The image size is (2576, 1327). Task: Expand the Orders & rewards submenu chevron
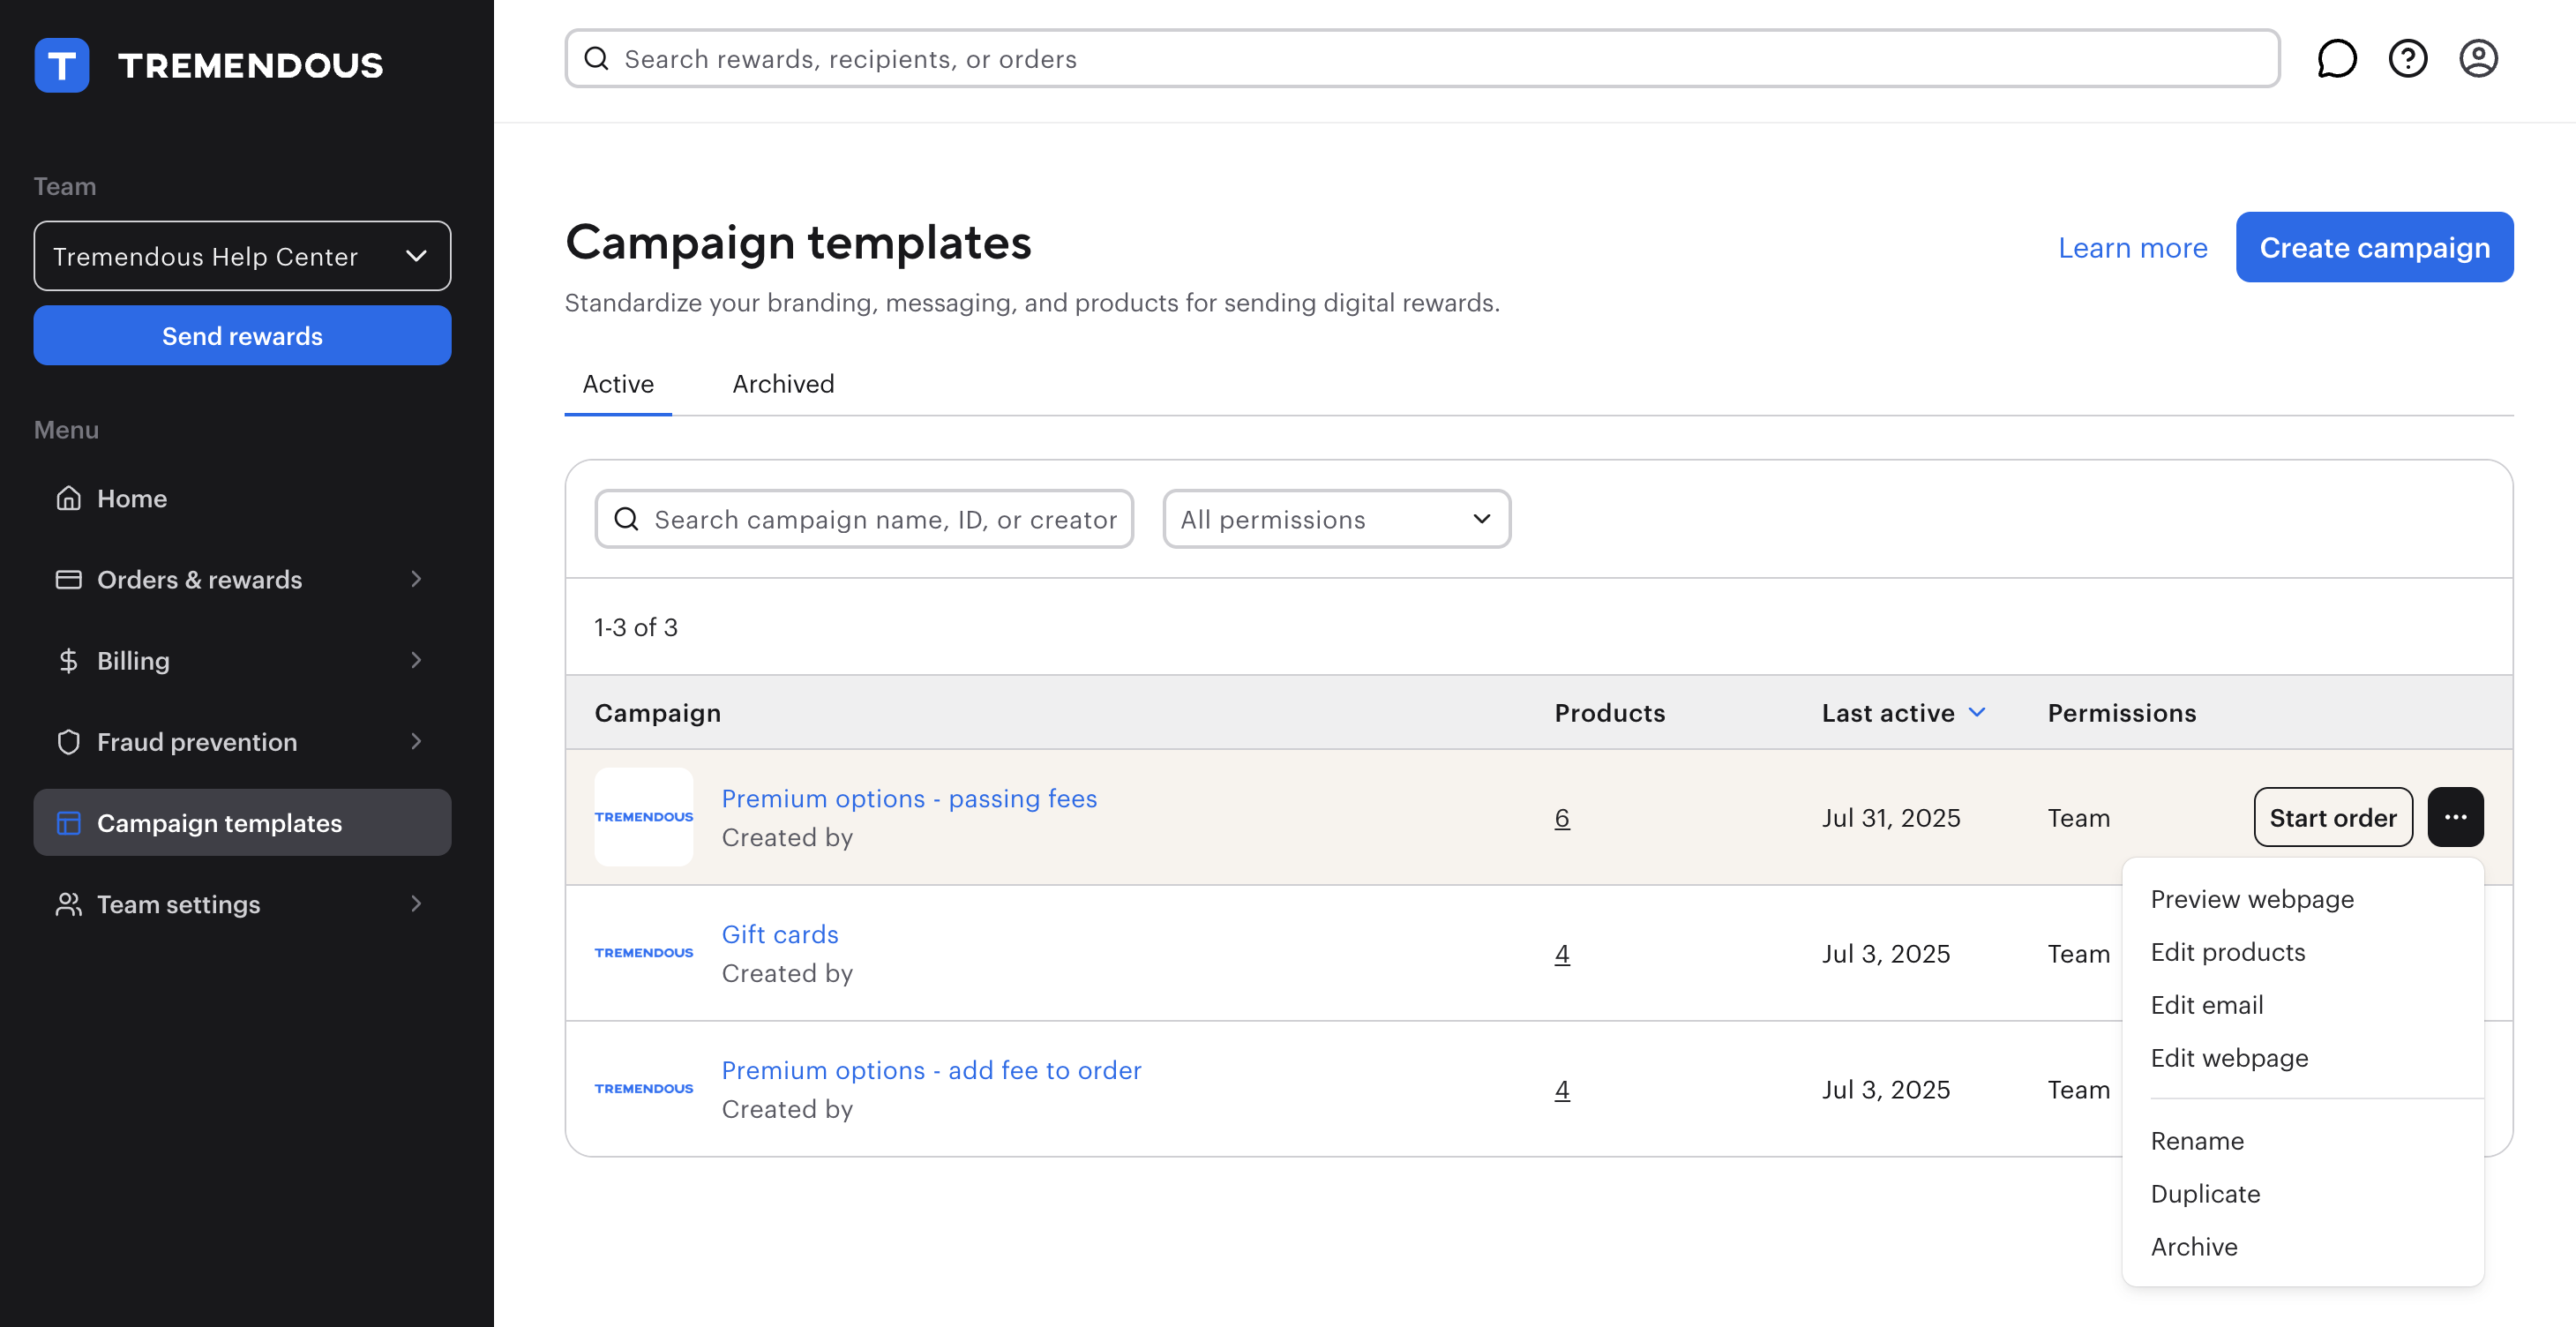(416, 579)
